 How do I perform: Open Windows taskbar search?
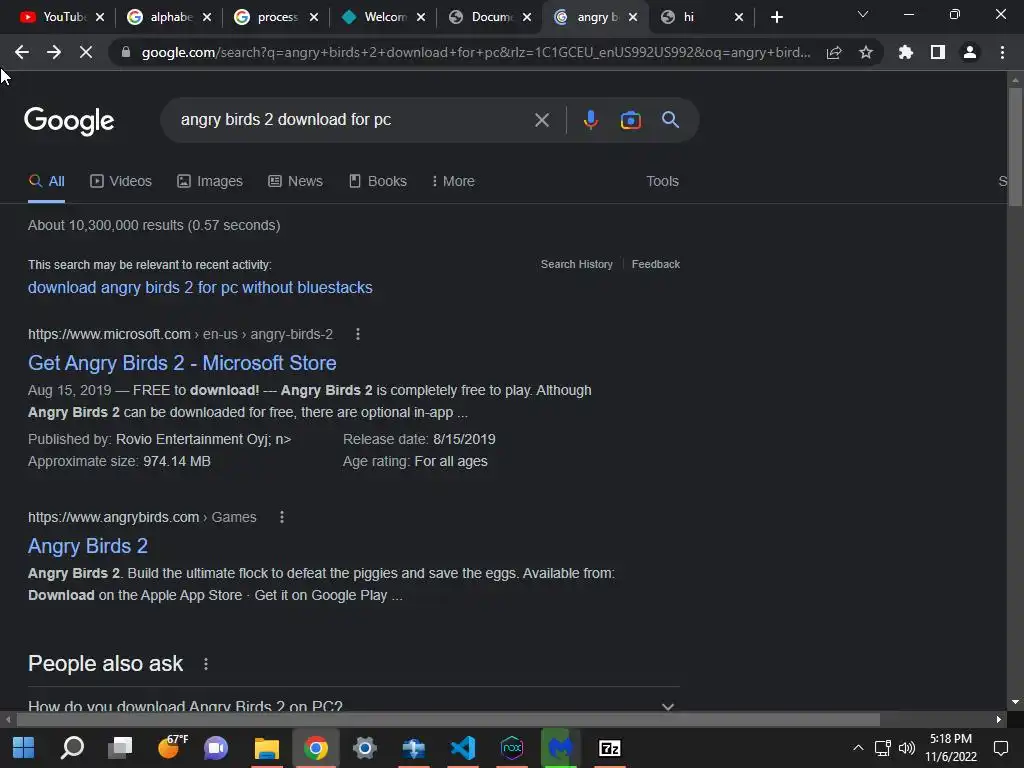72,748
